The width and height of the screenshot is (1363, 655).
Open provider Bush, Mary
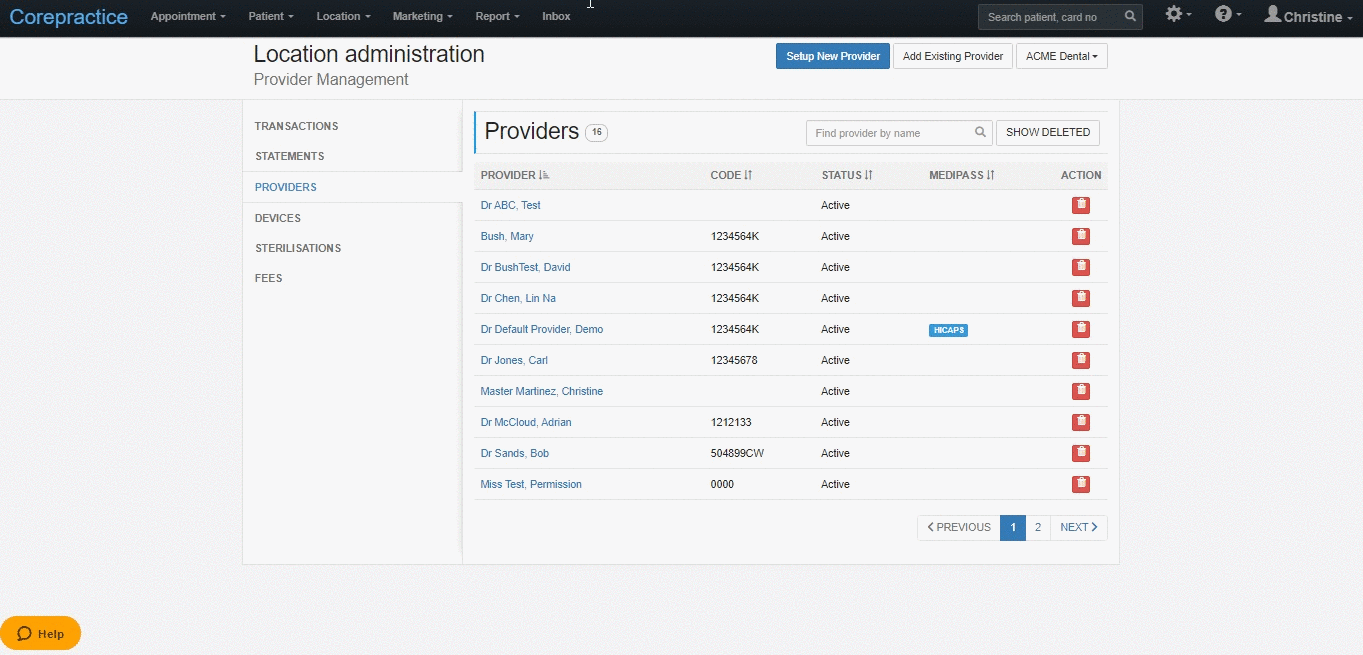[507, 236]
